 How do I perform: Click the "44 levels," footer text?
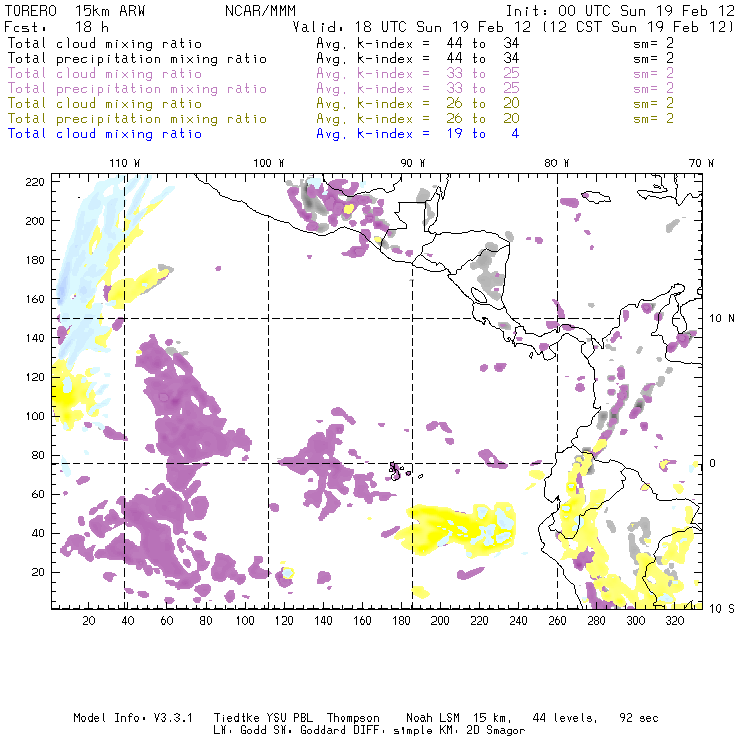(565, 718)
